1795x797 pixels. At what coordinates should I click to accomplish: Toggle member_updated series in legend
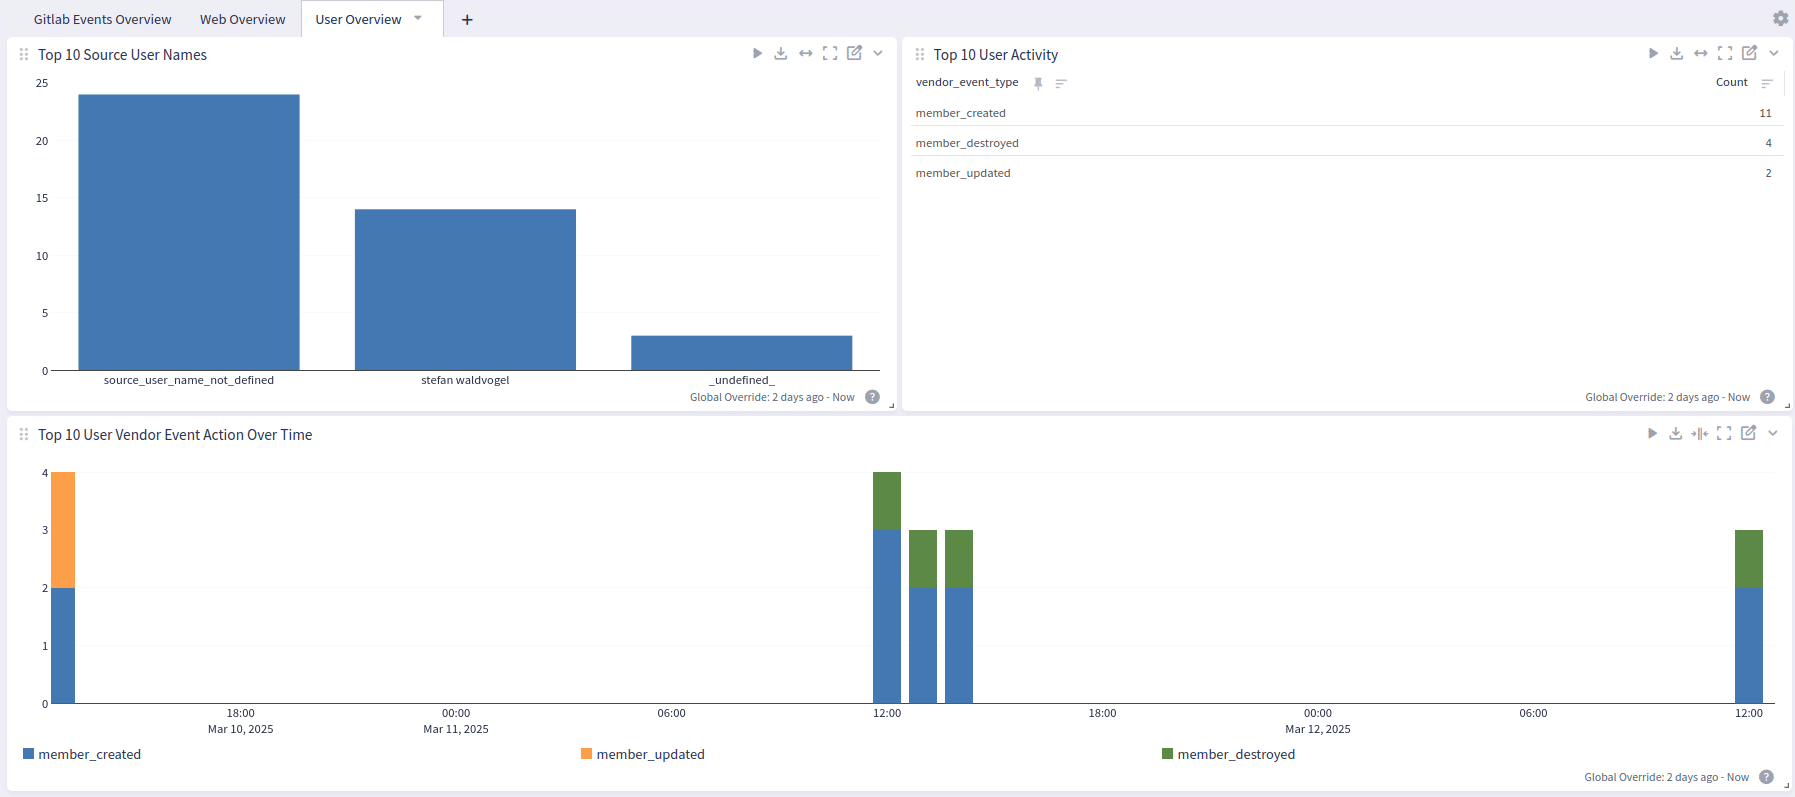[650, 754]
